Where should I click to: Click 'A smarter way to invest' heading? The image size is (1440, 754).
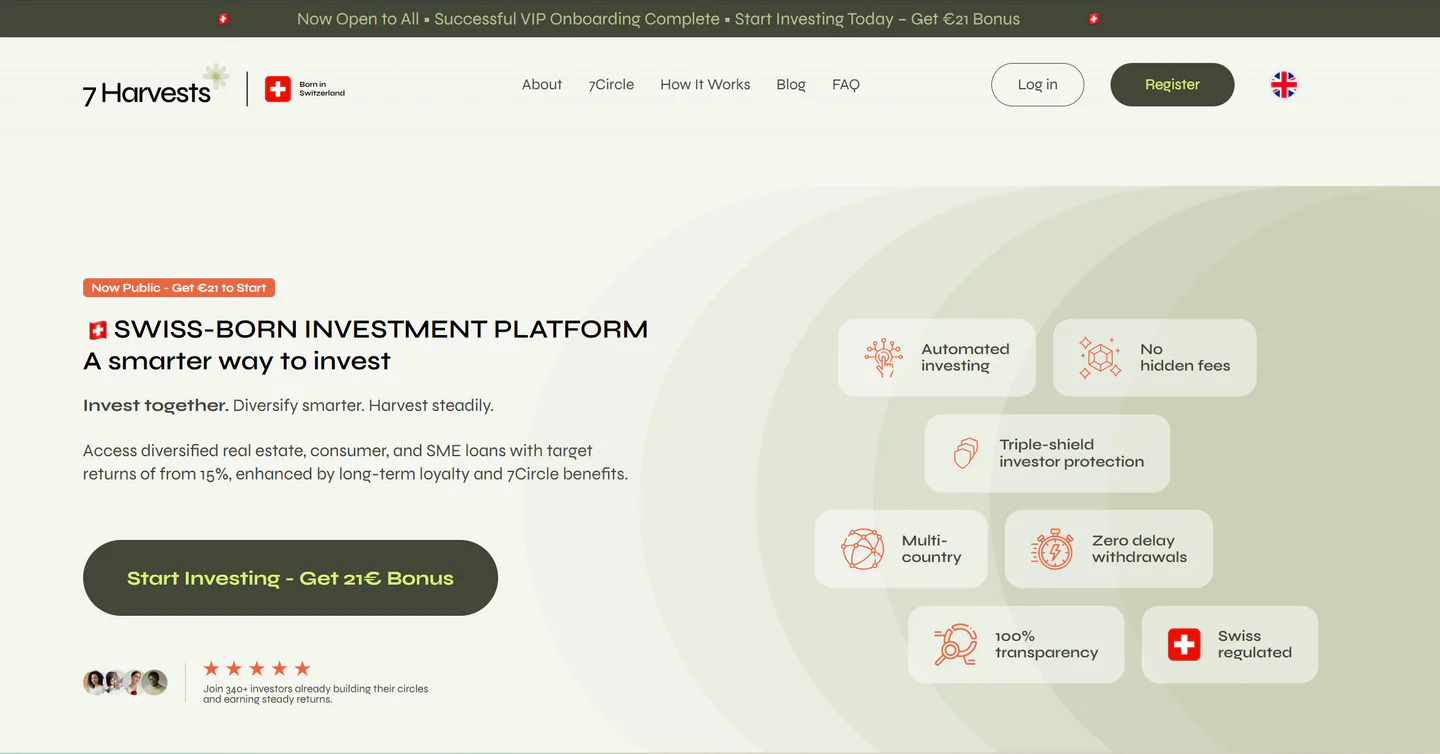pyautogui.click(x=237, y=362)
